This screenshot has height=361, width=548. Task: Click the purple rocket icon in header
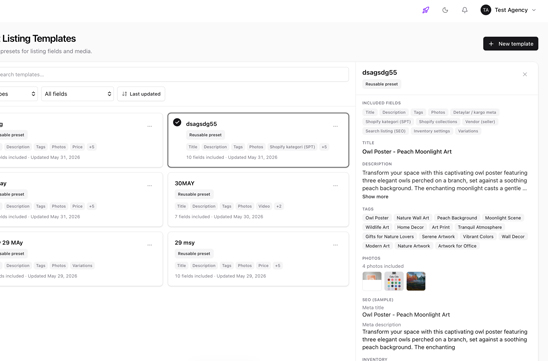pos(425,10)
